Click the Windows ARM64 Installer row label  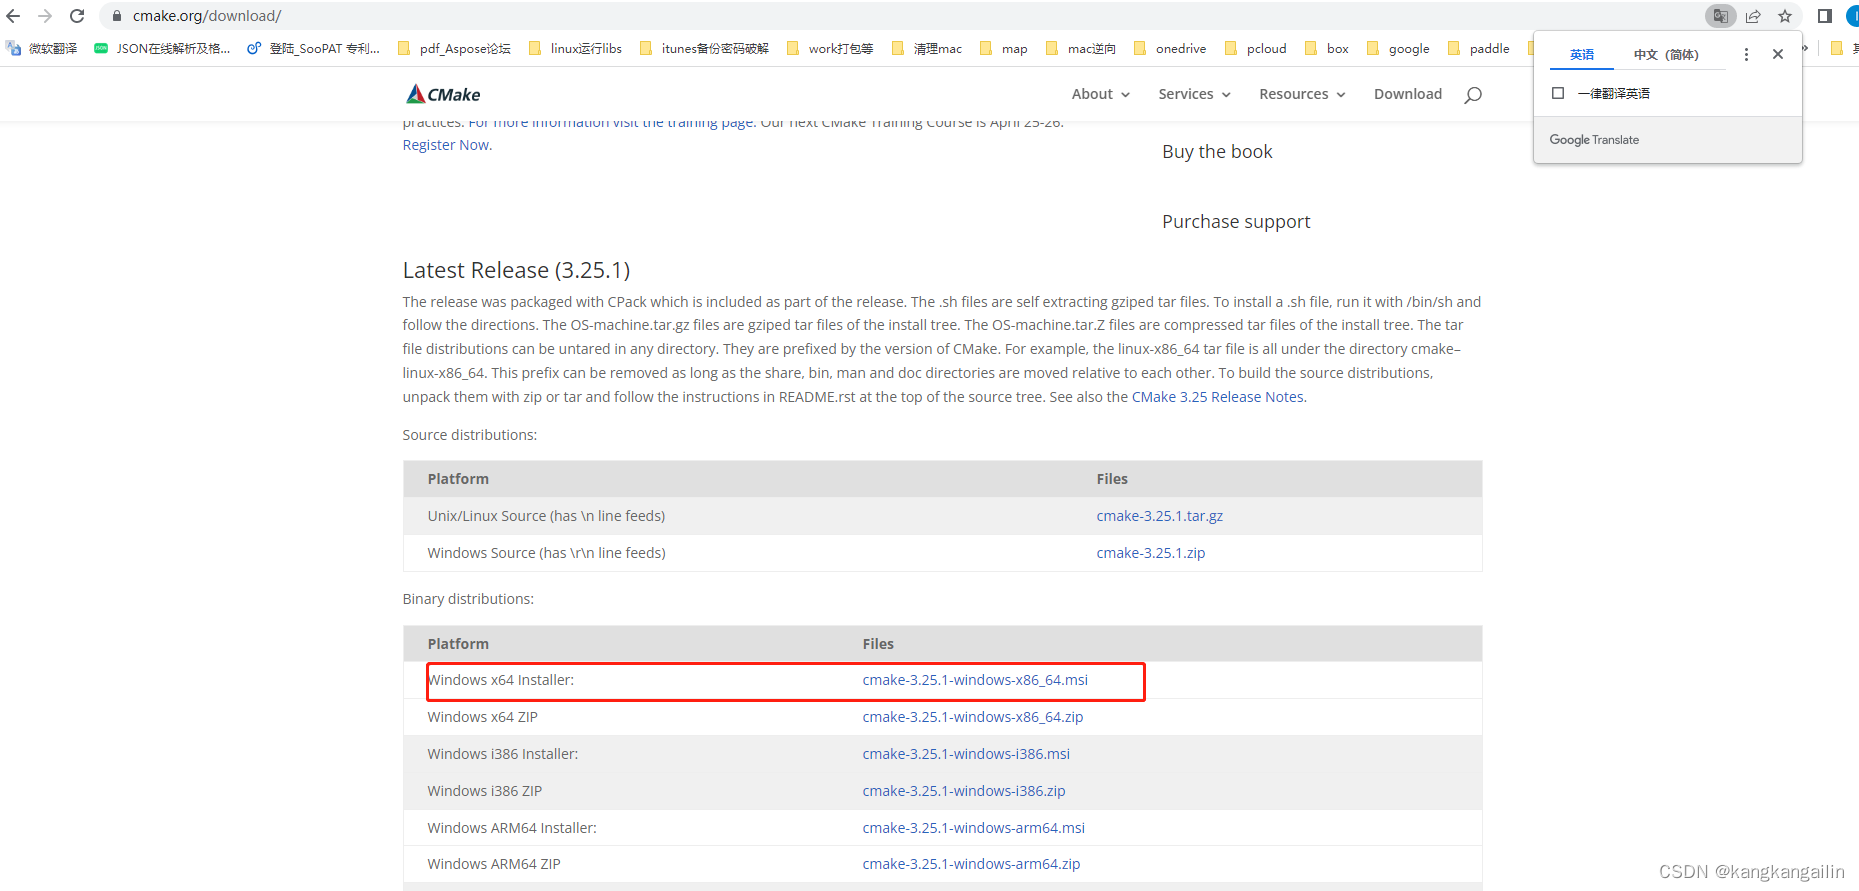tap(512, 828)
